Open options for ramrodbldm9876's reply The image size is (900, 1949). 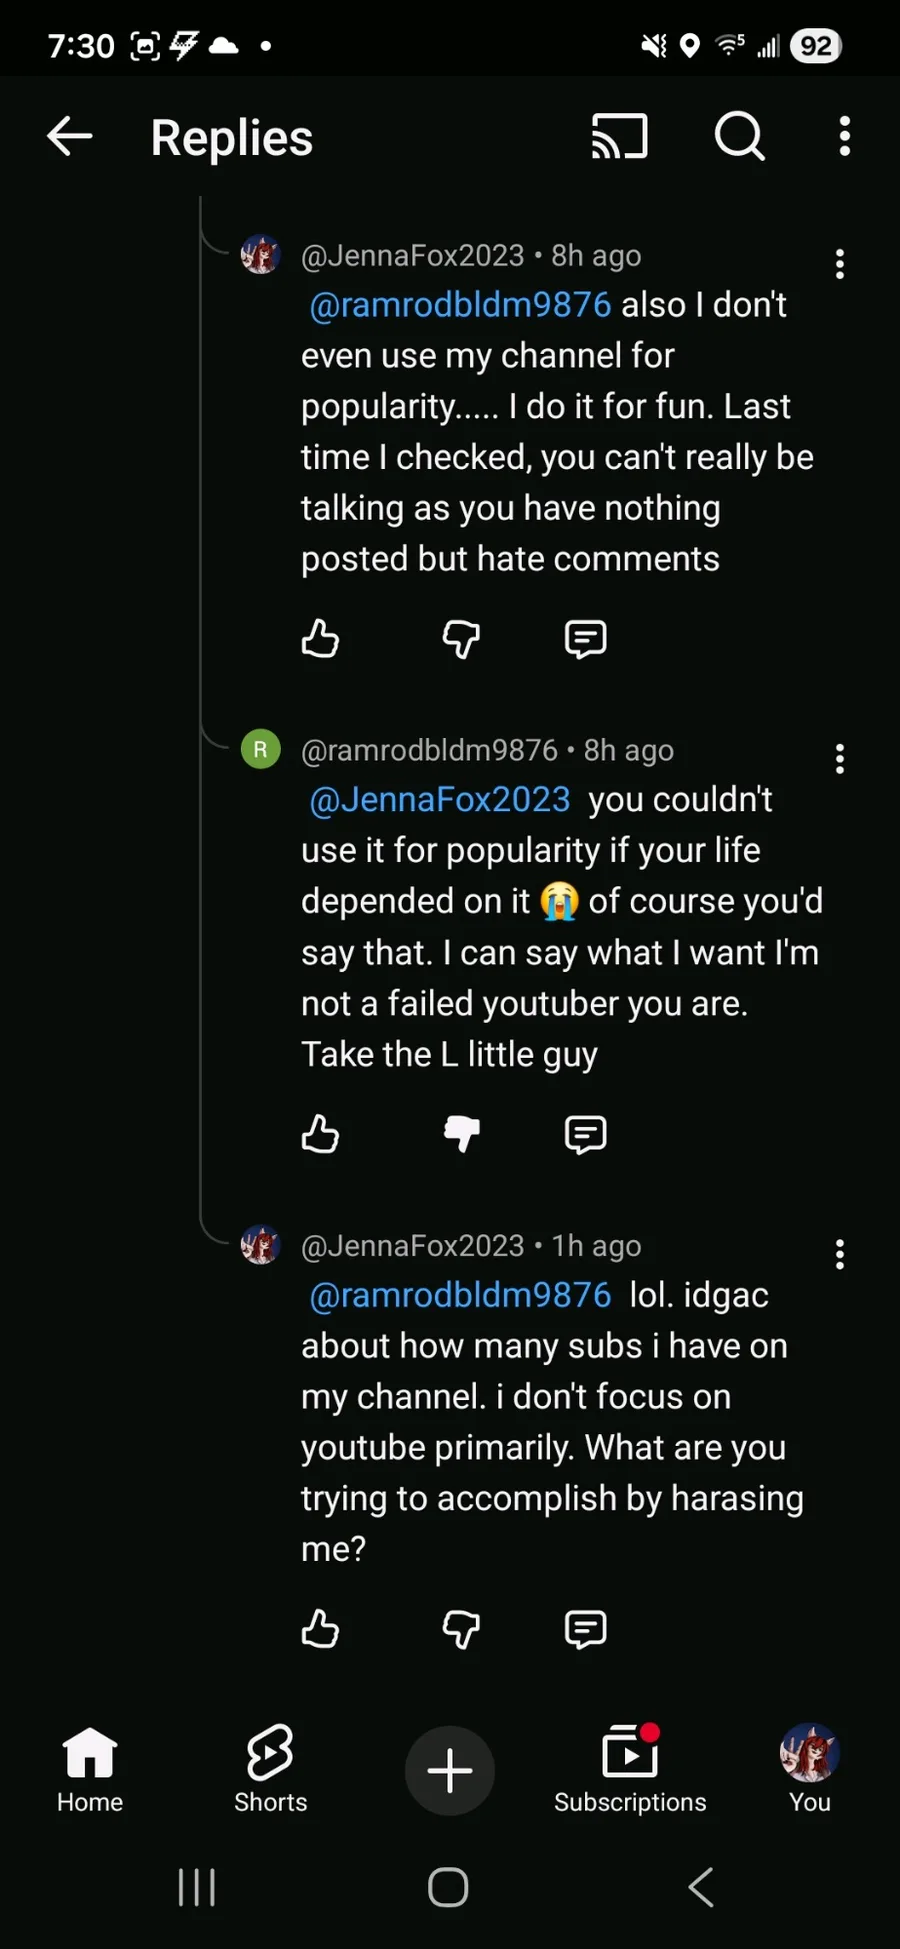pyautogui.click(x=840, y=759)
